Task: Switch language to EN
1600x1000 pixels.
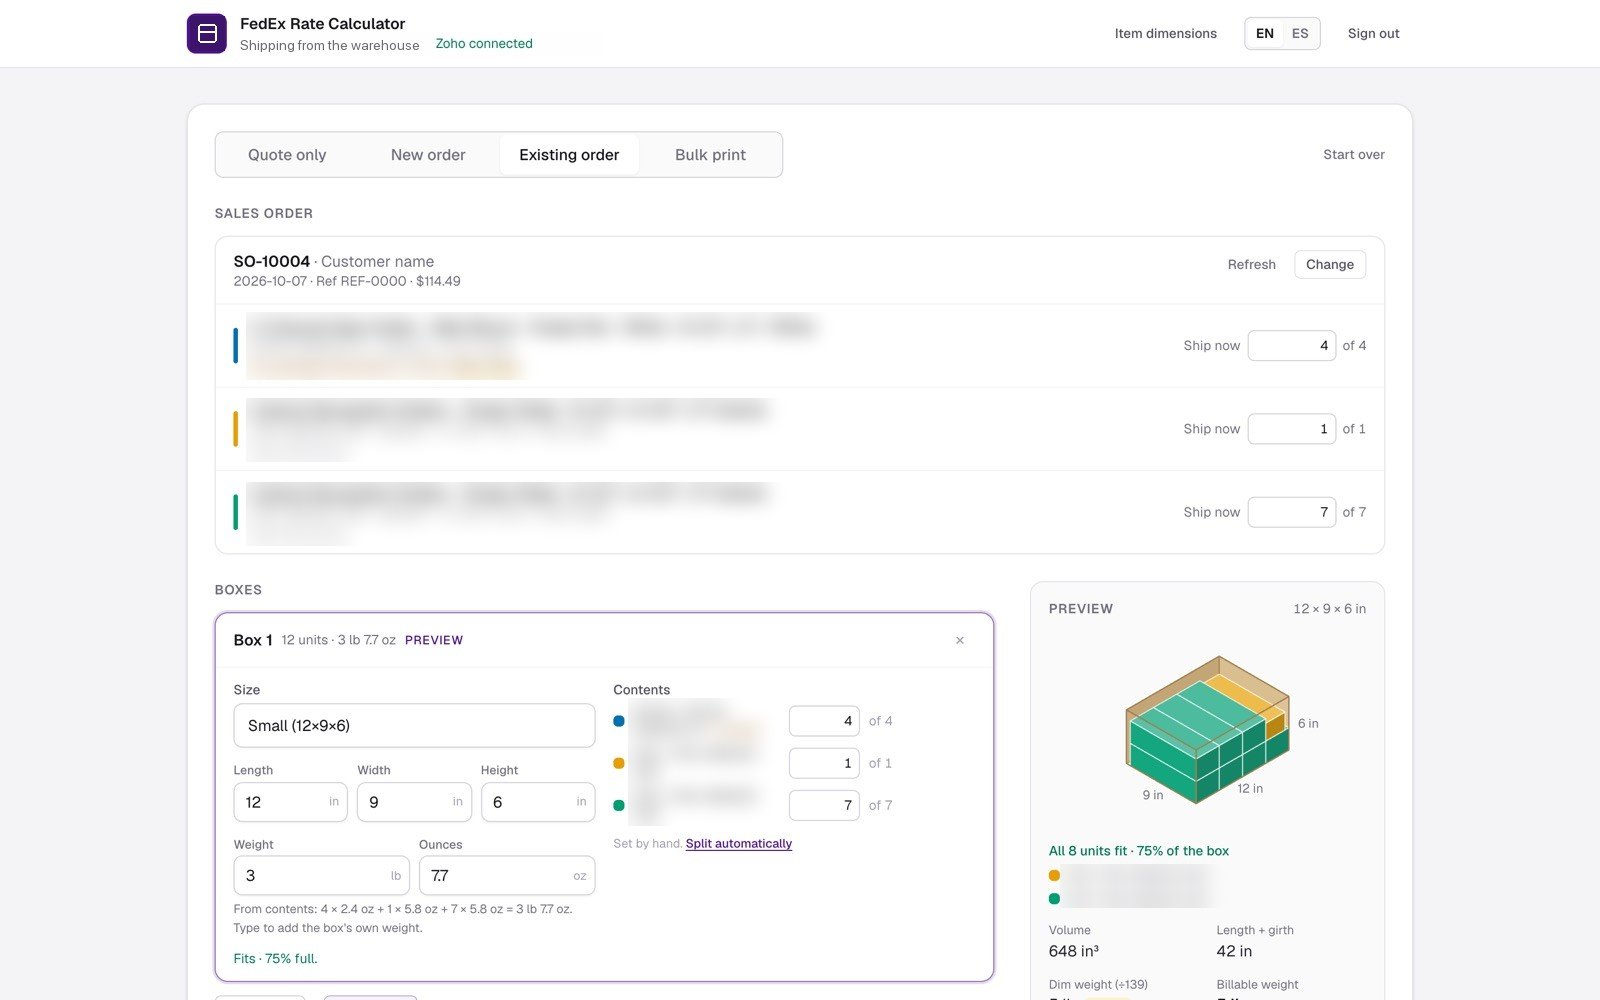Action: coord(1265,33)
